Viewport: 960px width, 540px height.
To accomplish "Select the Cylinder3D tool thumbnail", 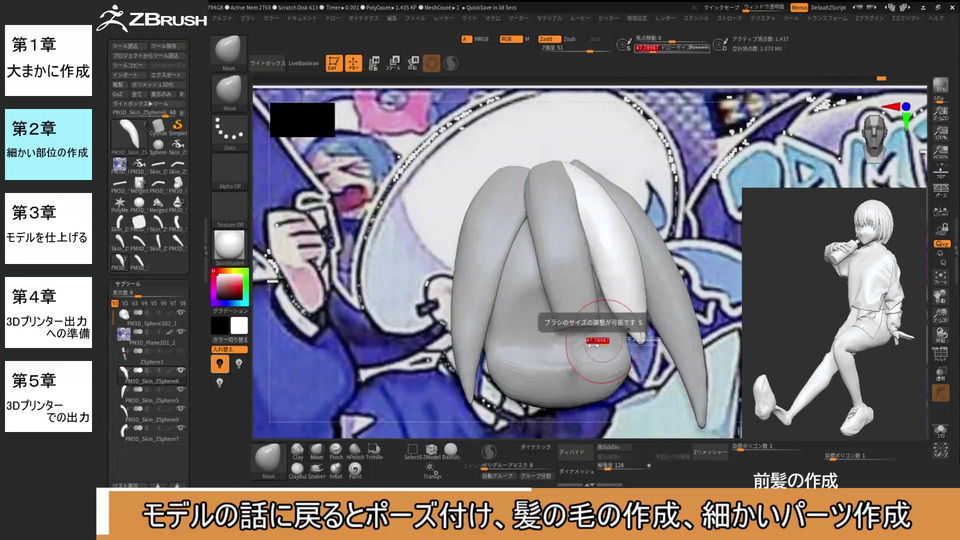I will click(x=158, y=128).
